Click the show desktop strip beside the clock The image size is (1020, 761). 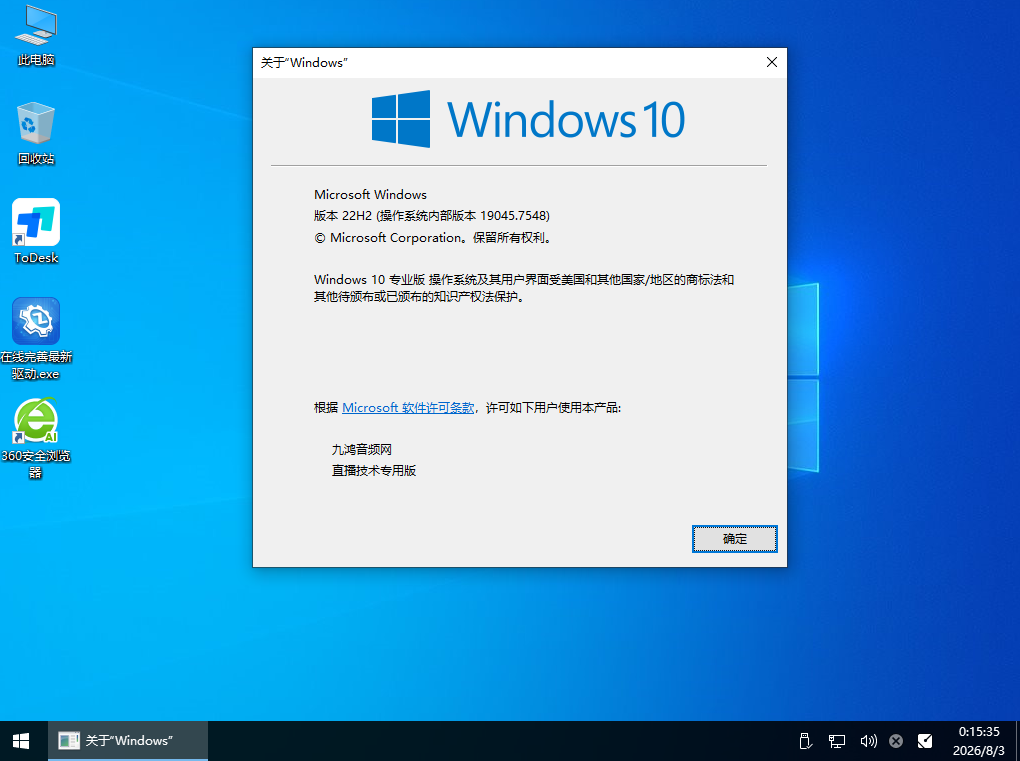[x=1017, y=741]
